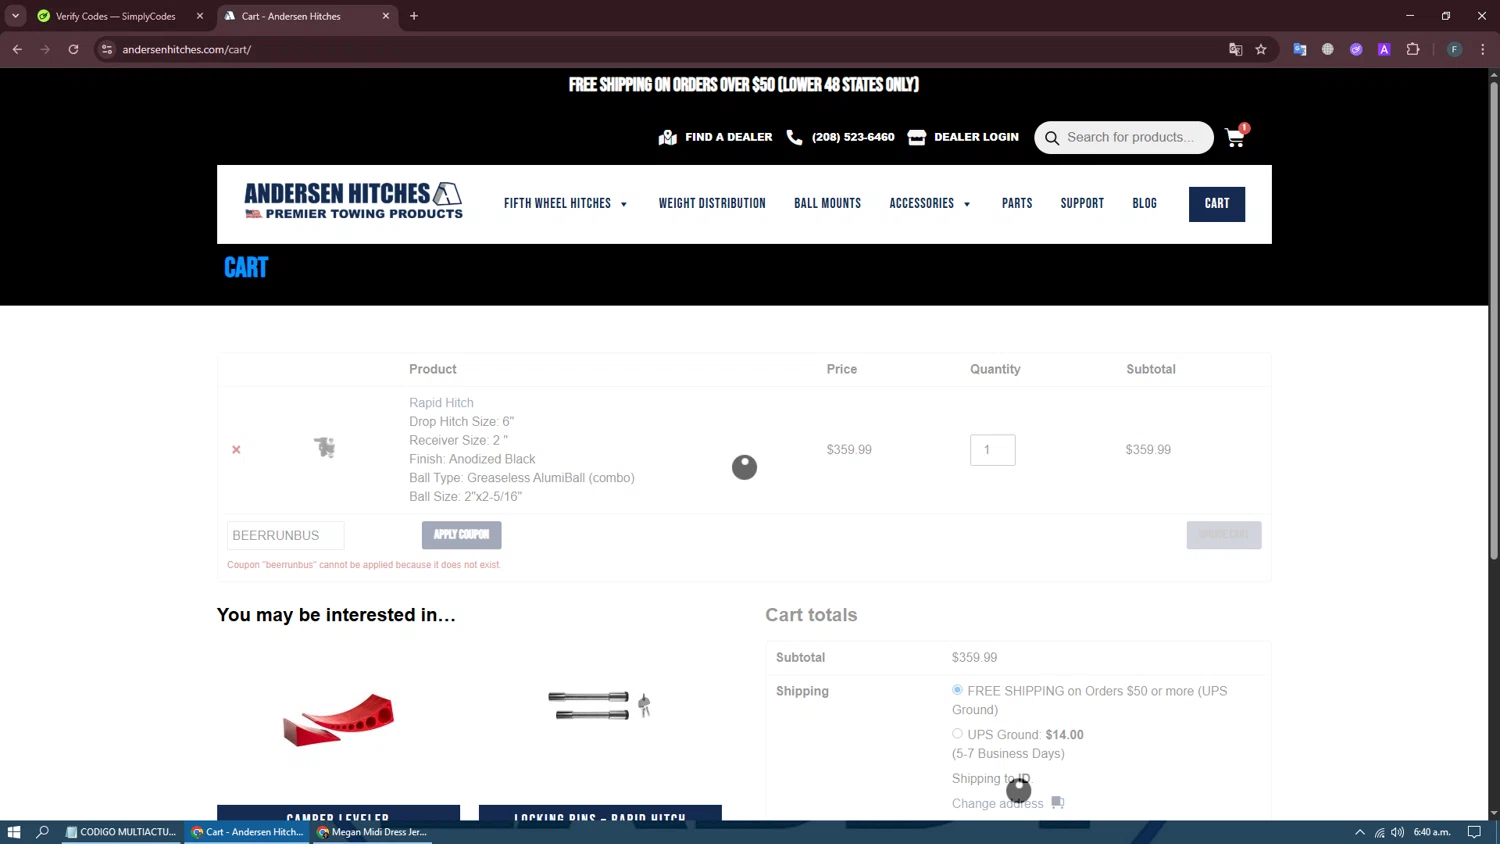
Task: Open a new browser tab
Action: point(414,16)
